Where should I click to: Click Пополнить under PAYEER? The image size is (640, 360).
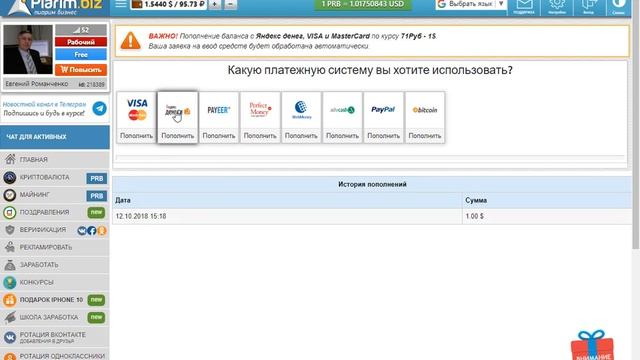(219, 136)
